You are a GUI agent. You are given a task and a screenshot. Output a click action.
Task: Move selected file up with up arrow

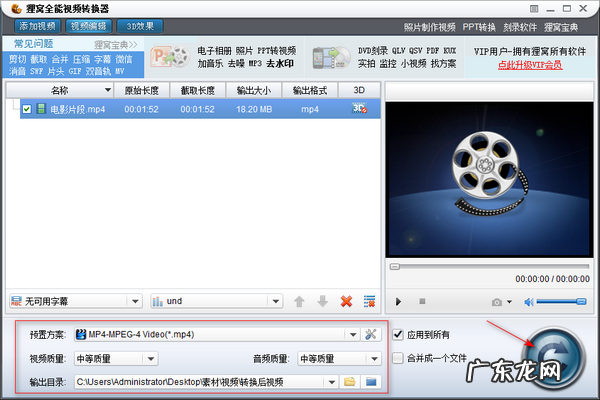coord(299,301)
